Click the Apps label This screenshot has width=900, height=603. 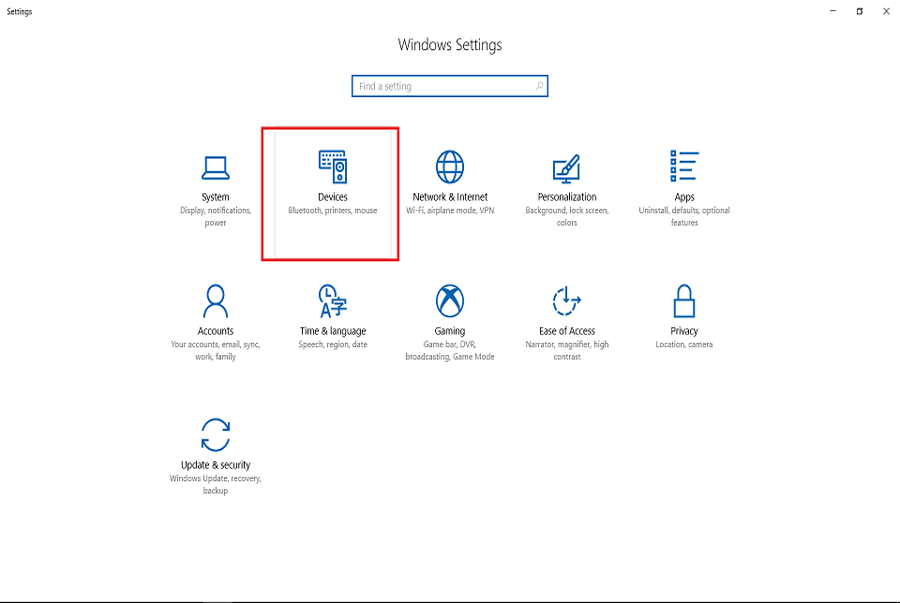684,197
